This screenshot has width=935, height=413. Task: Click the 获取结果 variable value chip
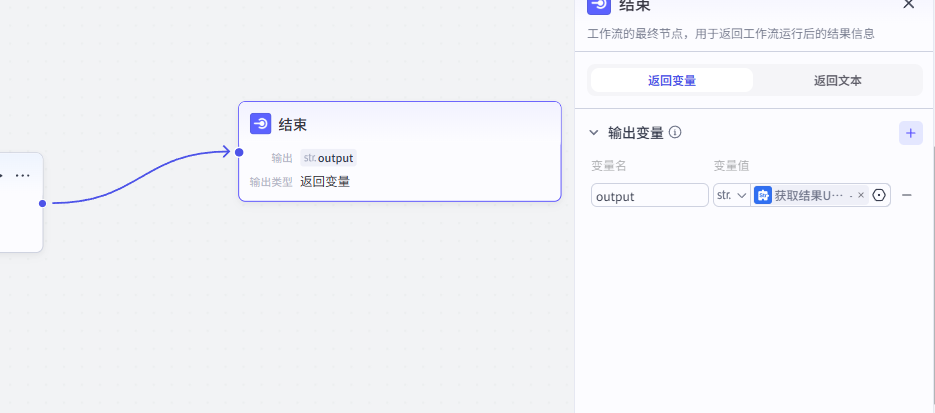point(808,196)
